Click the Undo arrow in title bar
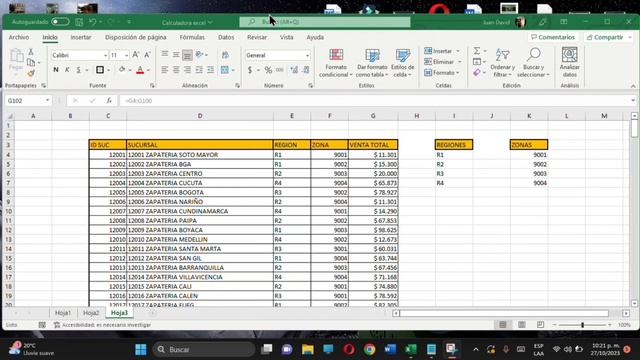The width and height of the screenshot is (640, 360). coord(93,22)
